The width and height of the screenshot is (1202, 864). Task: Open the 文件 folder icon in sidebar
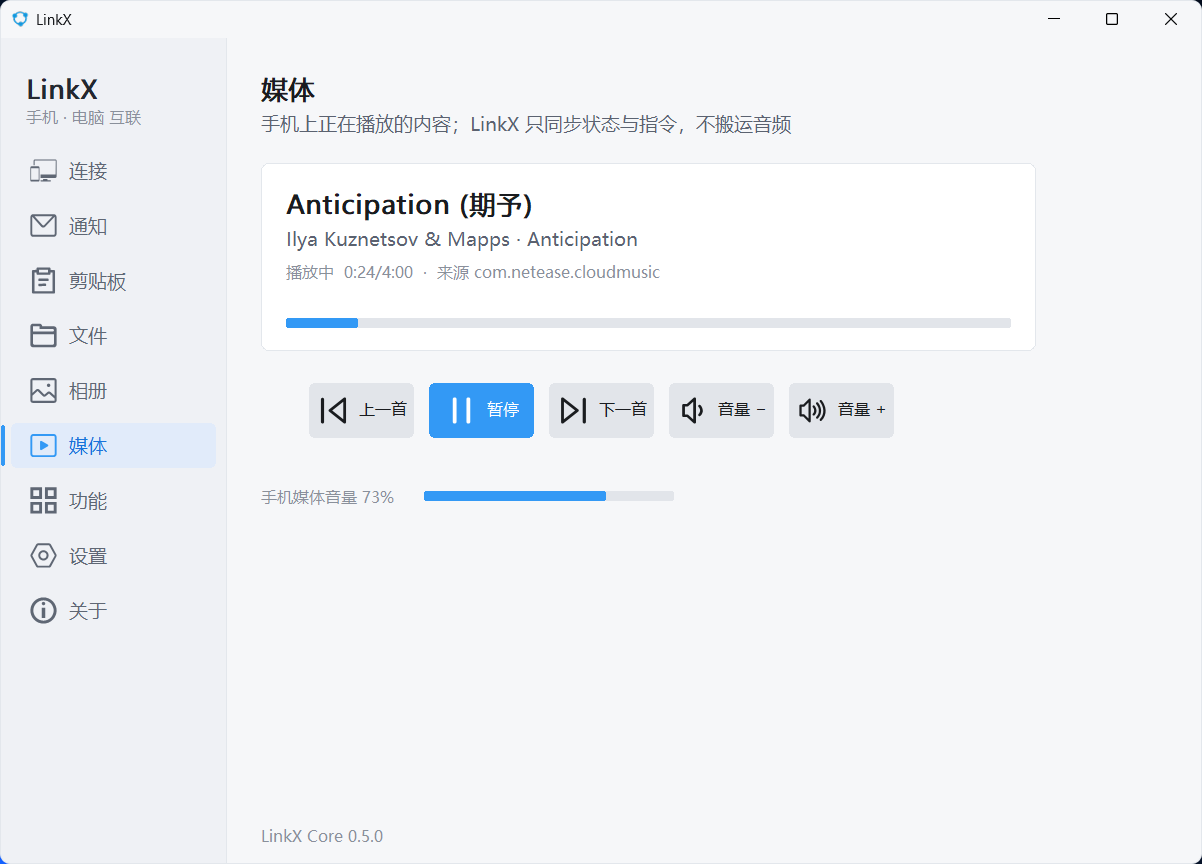coord(43,336)
